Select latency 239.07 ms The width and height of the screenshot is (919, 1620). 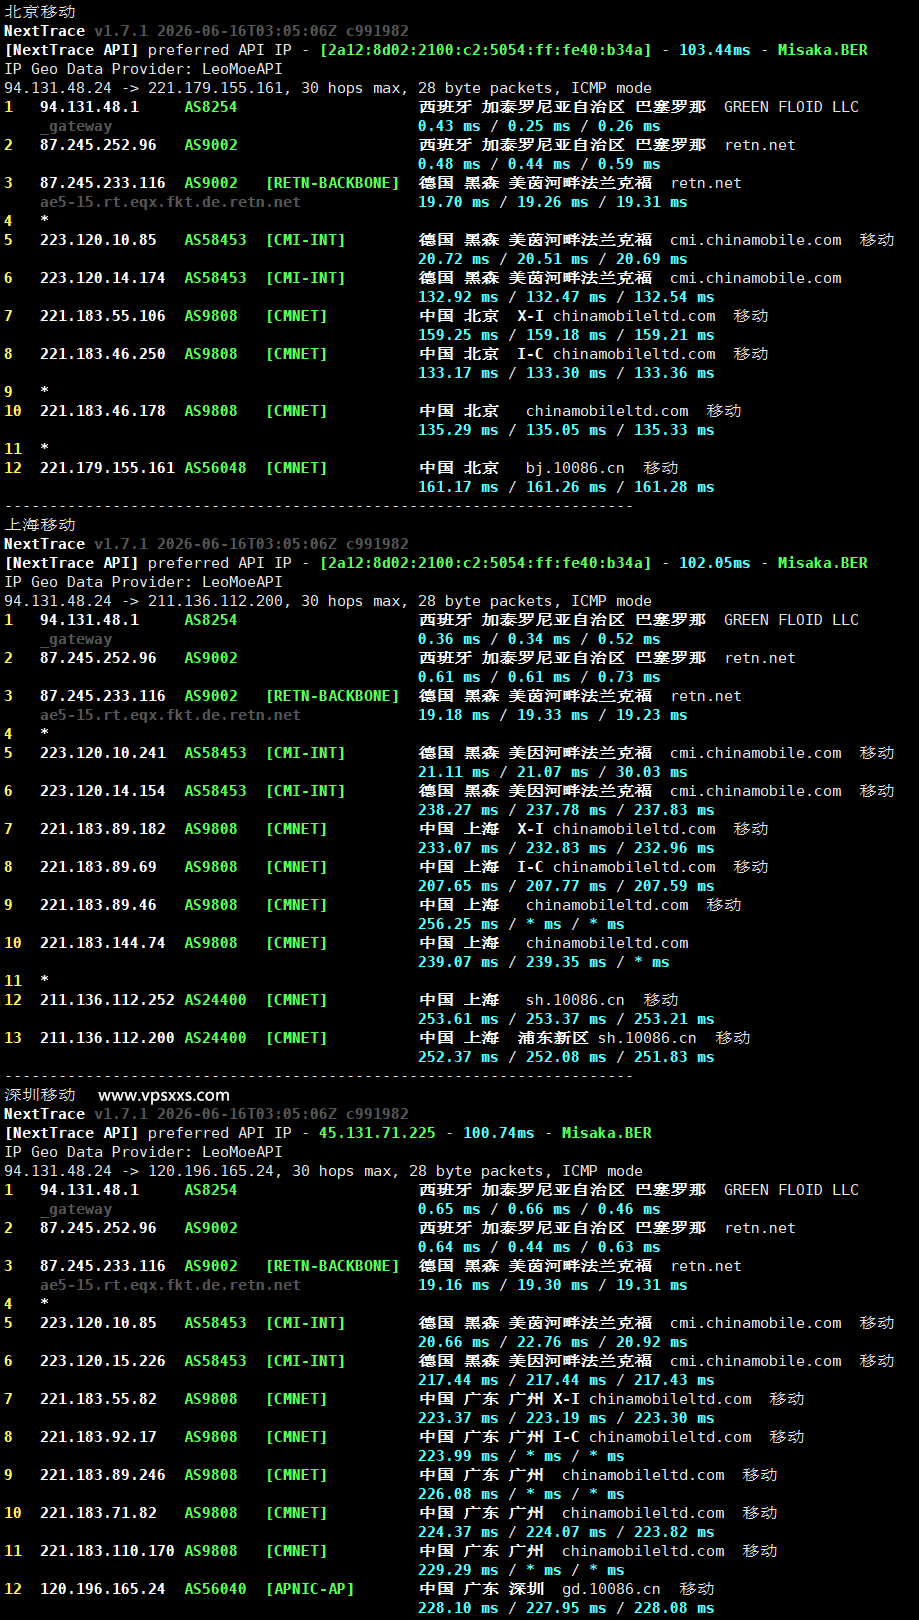coord(458,962)
